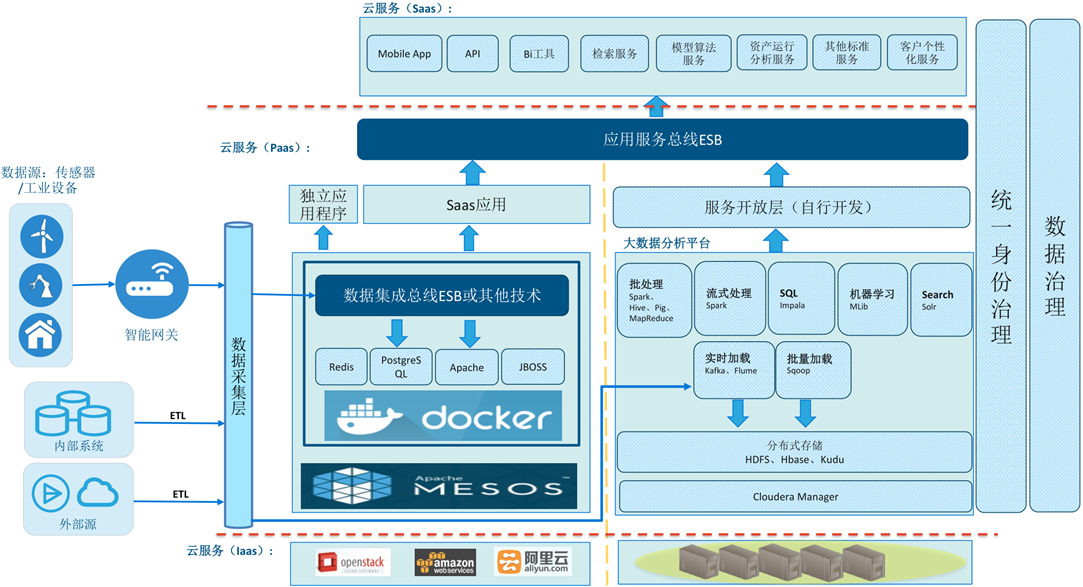The height and width of the screenshot is (587, 1083).
Task: Select the PostgreSQL component box
Action: pos(401,367)
